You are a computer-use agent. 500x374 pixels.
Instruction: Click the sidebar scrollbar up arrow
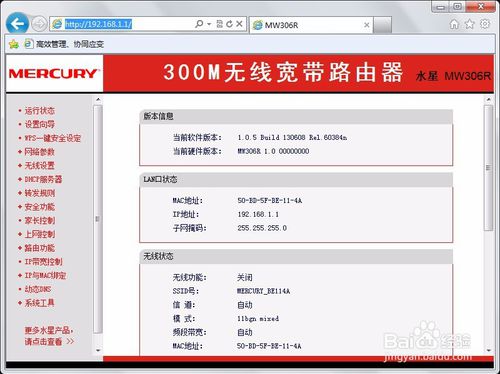click(98, 100)
